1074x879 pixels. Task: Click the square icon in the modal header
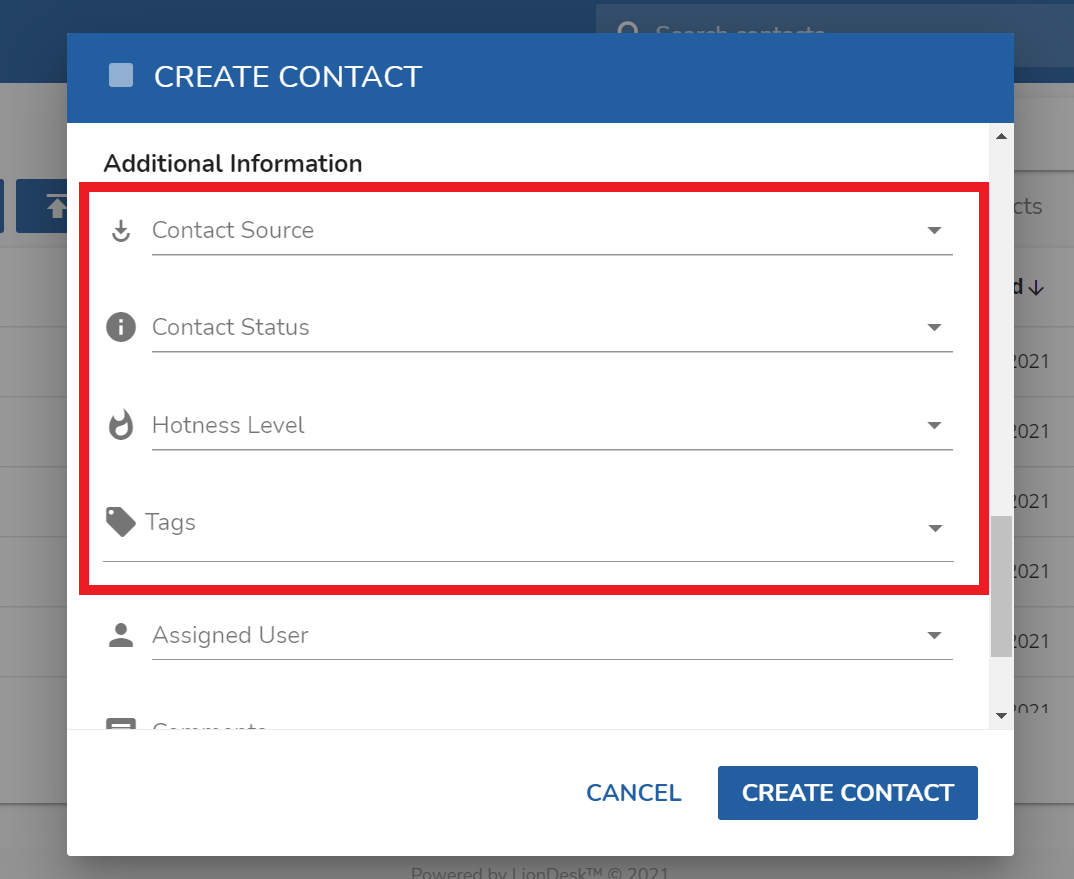(x=120, y=75)
